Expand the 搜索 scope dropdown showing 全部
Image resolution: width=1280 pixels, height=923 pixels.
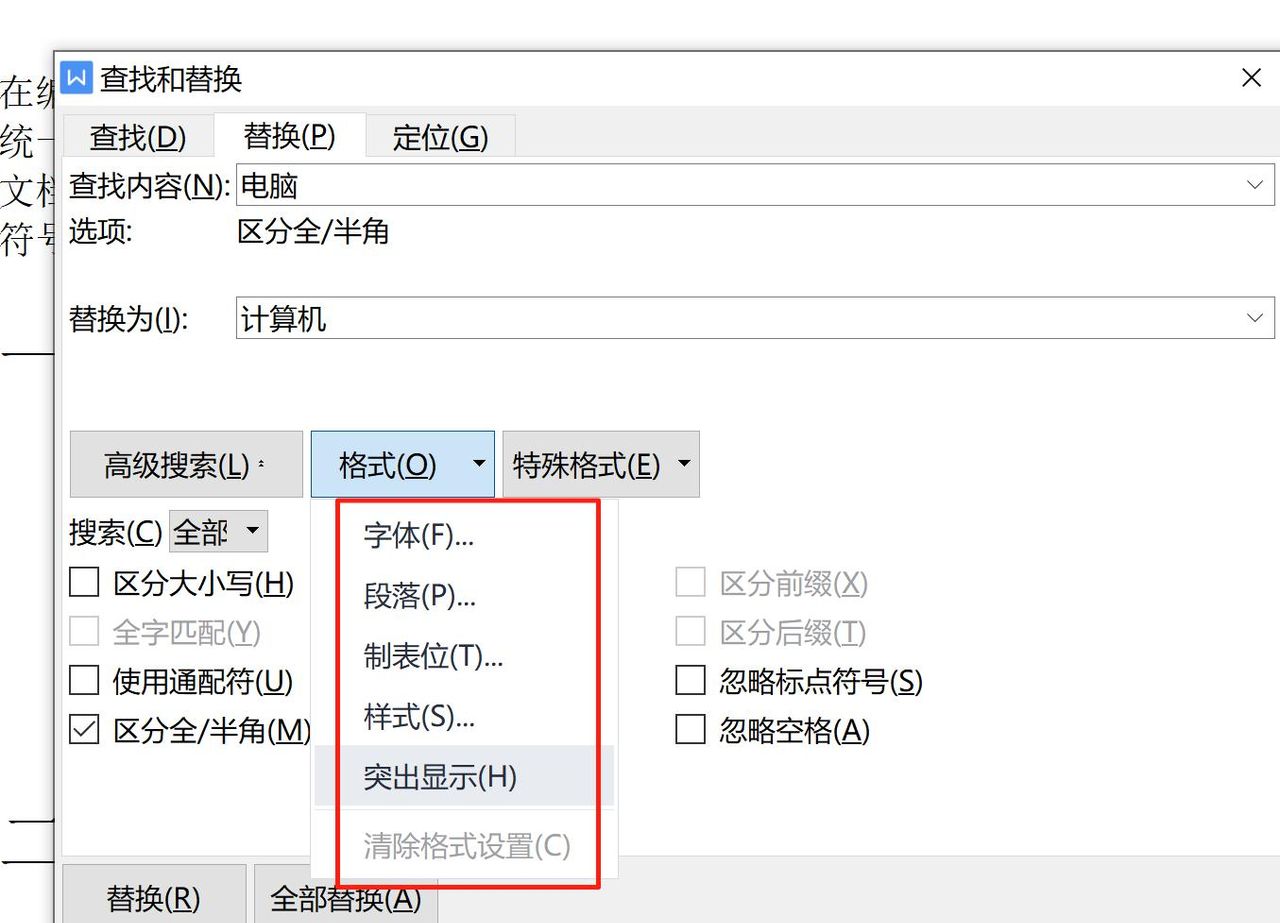coord(218,531)
